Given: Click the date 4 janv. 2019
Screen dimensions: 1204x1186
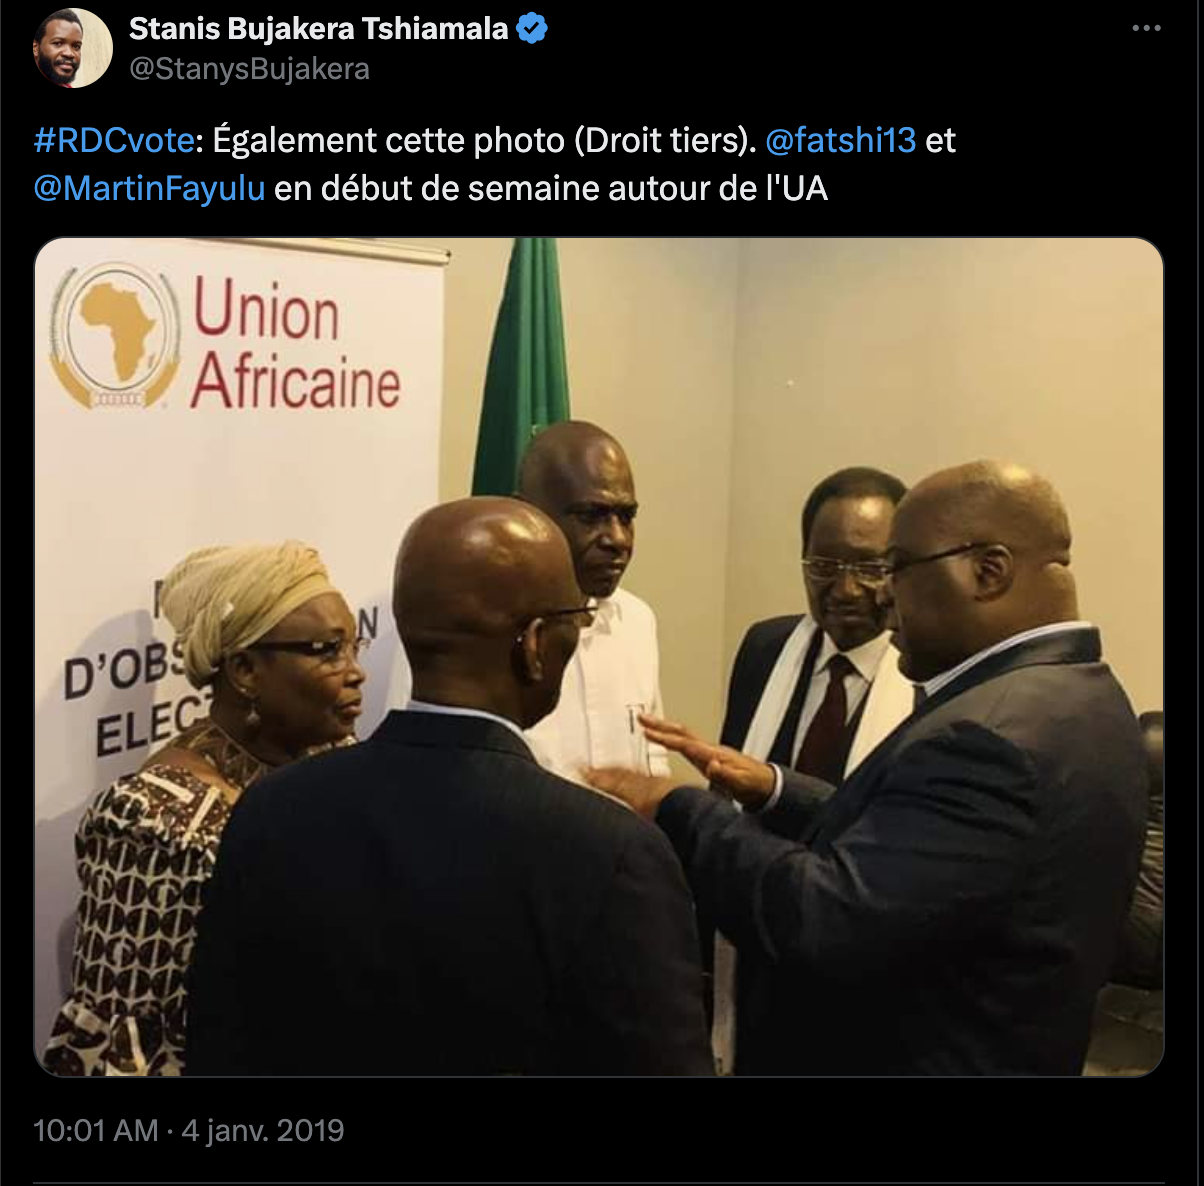Looking at the screenshot, I should 262,1131.
